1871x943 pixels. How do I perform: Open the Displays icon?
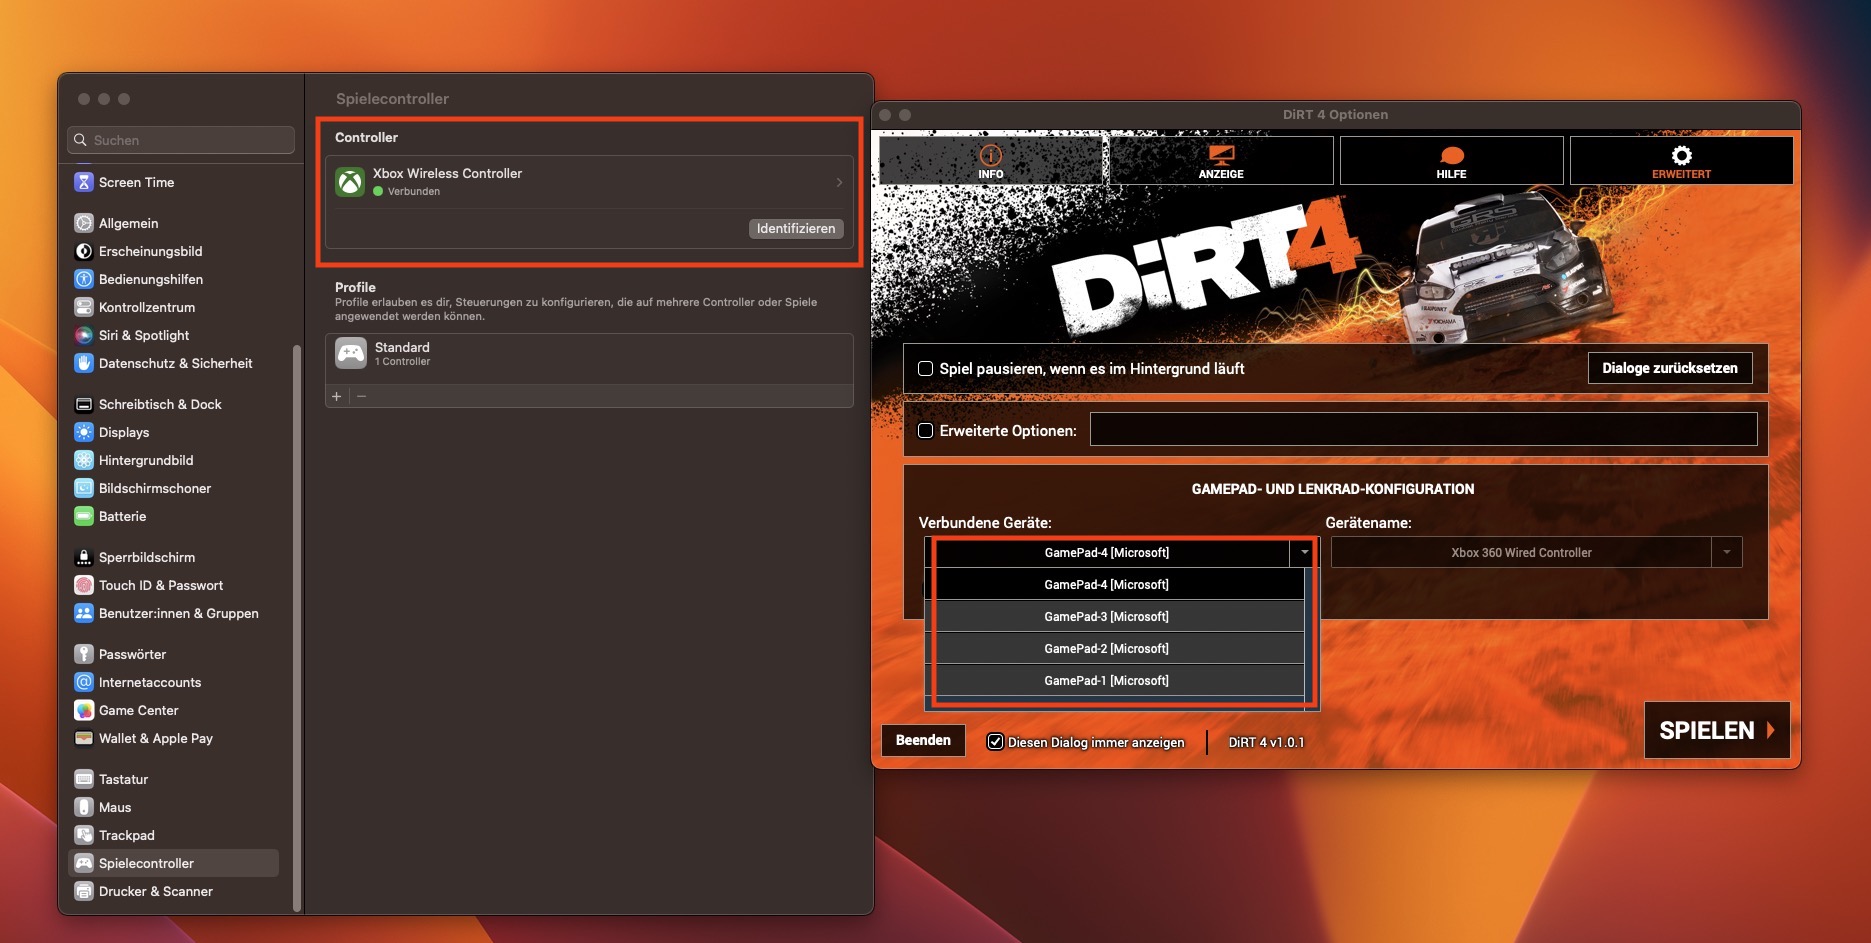(x=84, y=432)
